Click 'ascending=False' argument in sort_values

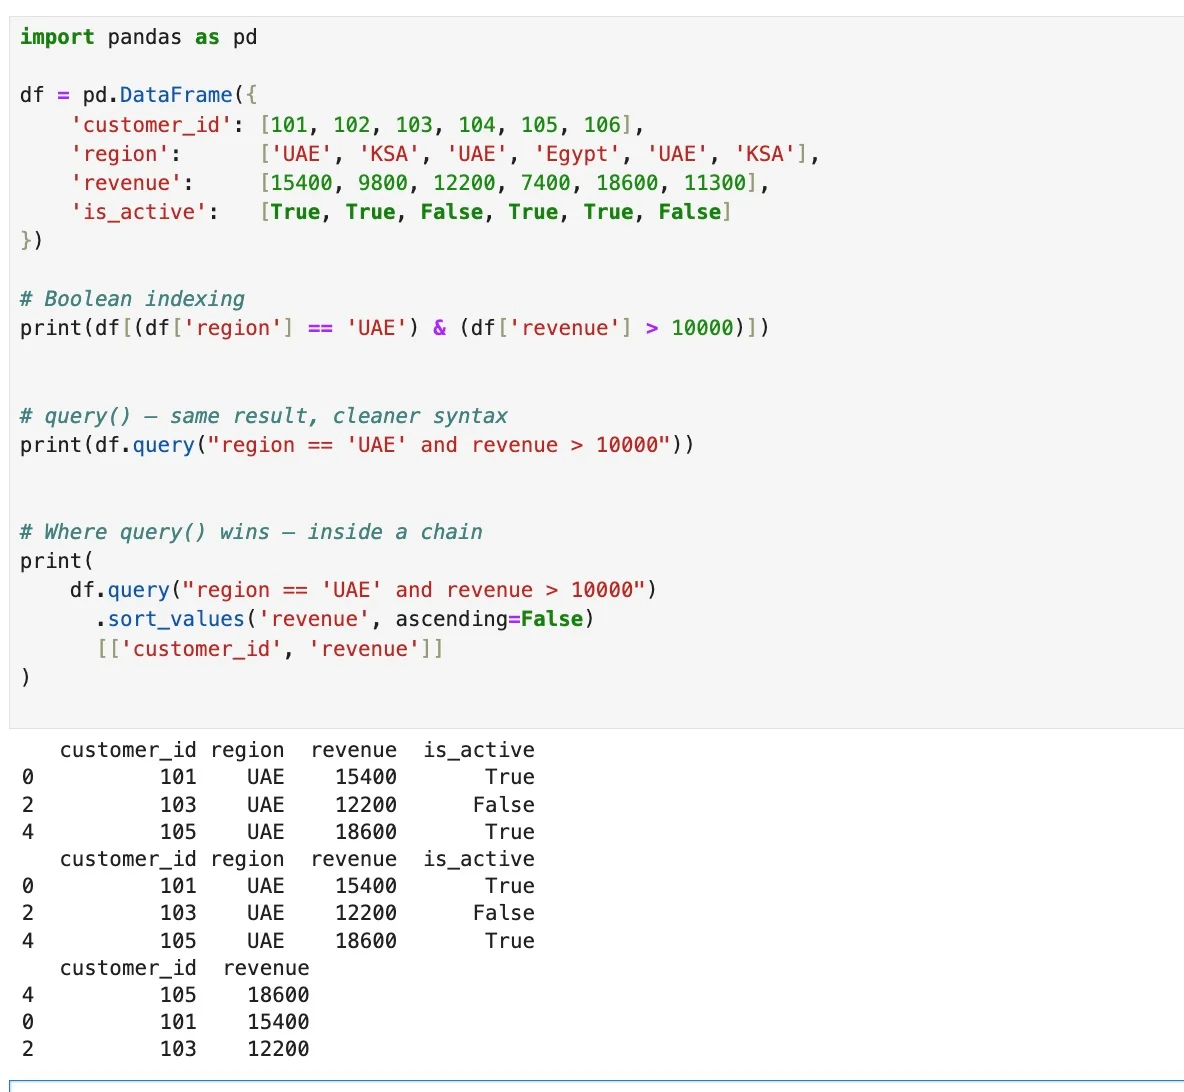pyautogui.click(x=489, y=619)
